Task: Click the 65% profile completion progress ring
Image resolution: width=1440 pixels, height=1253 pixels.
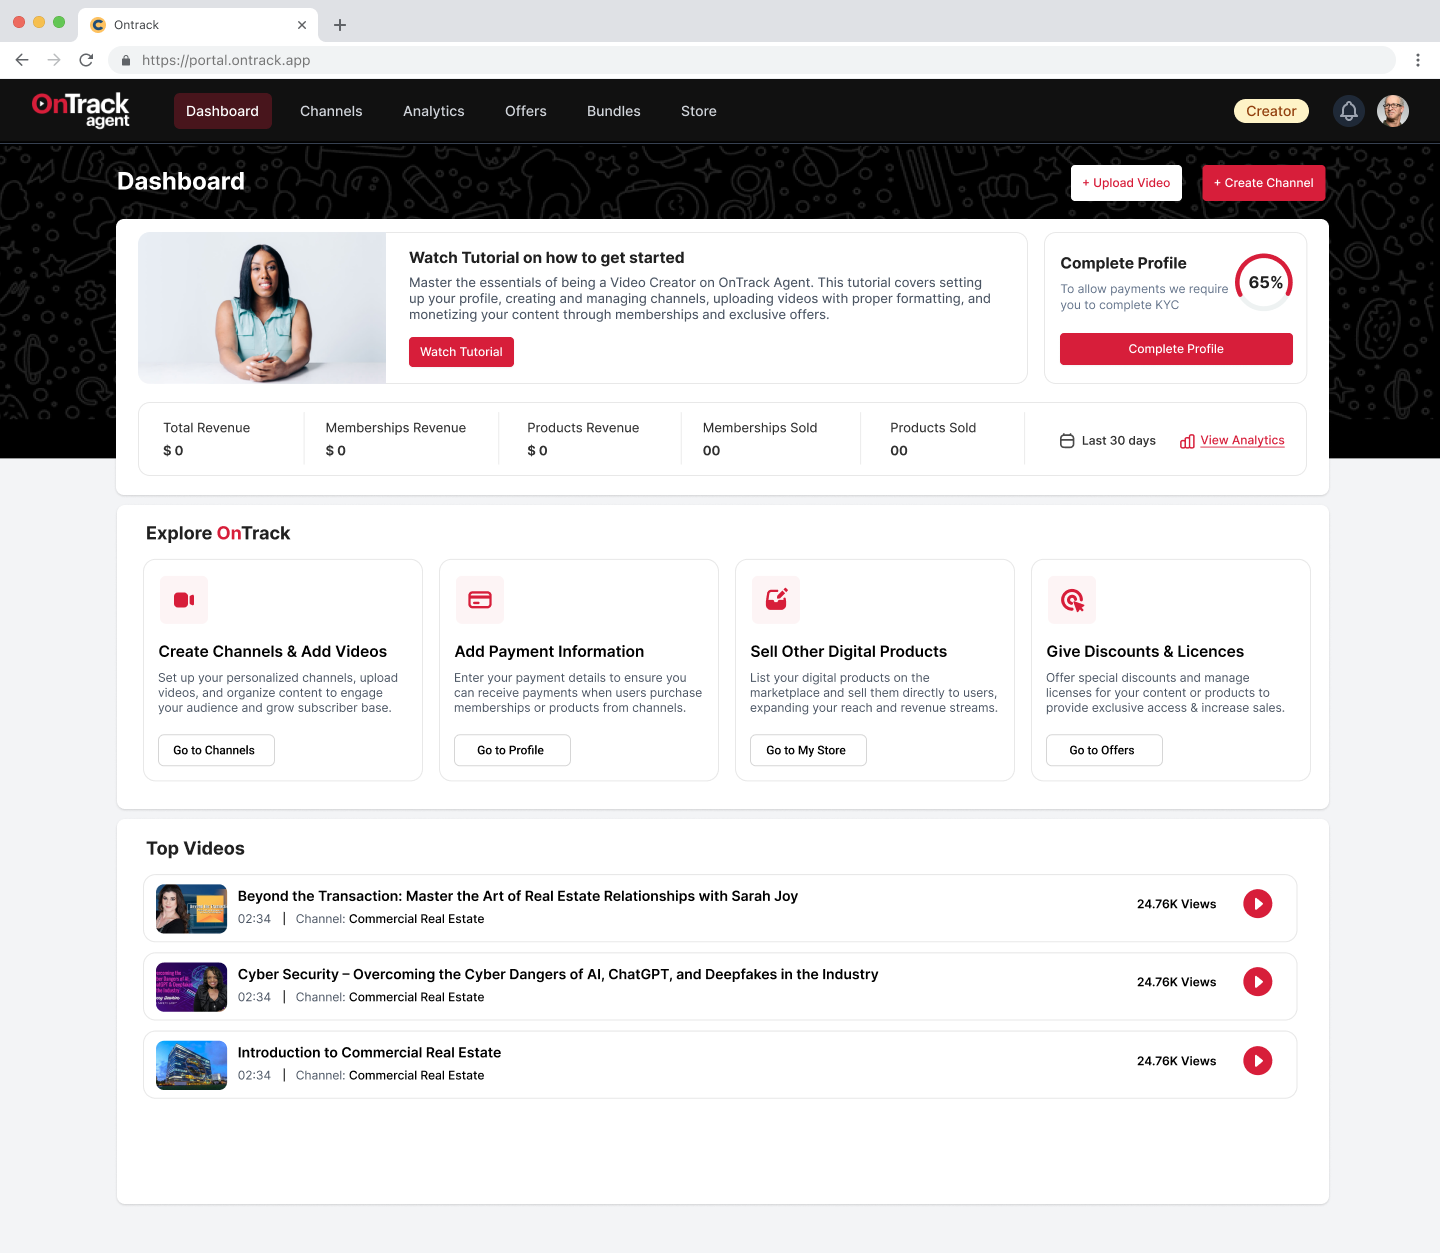Action: 1264,282
